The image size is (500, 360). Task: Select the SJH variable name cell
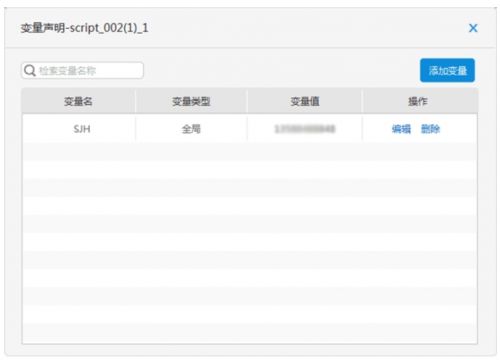click(79, 129)
